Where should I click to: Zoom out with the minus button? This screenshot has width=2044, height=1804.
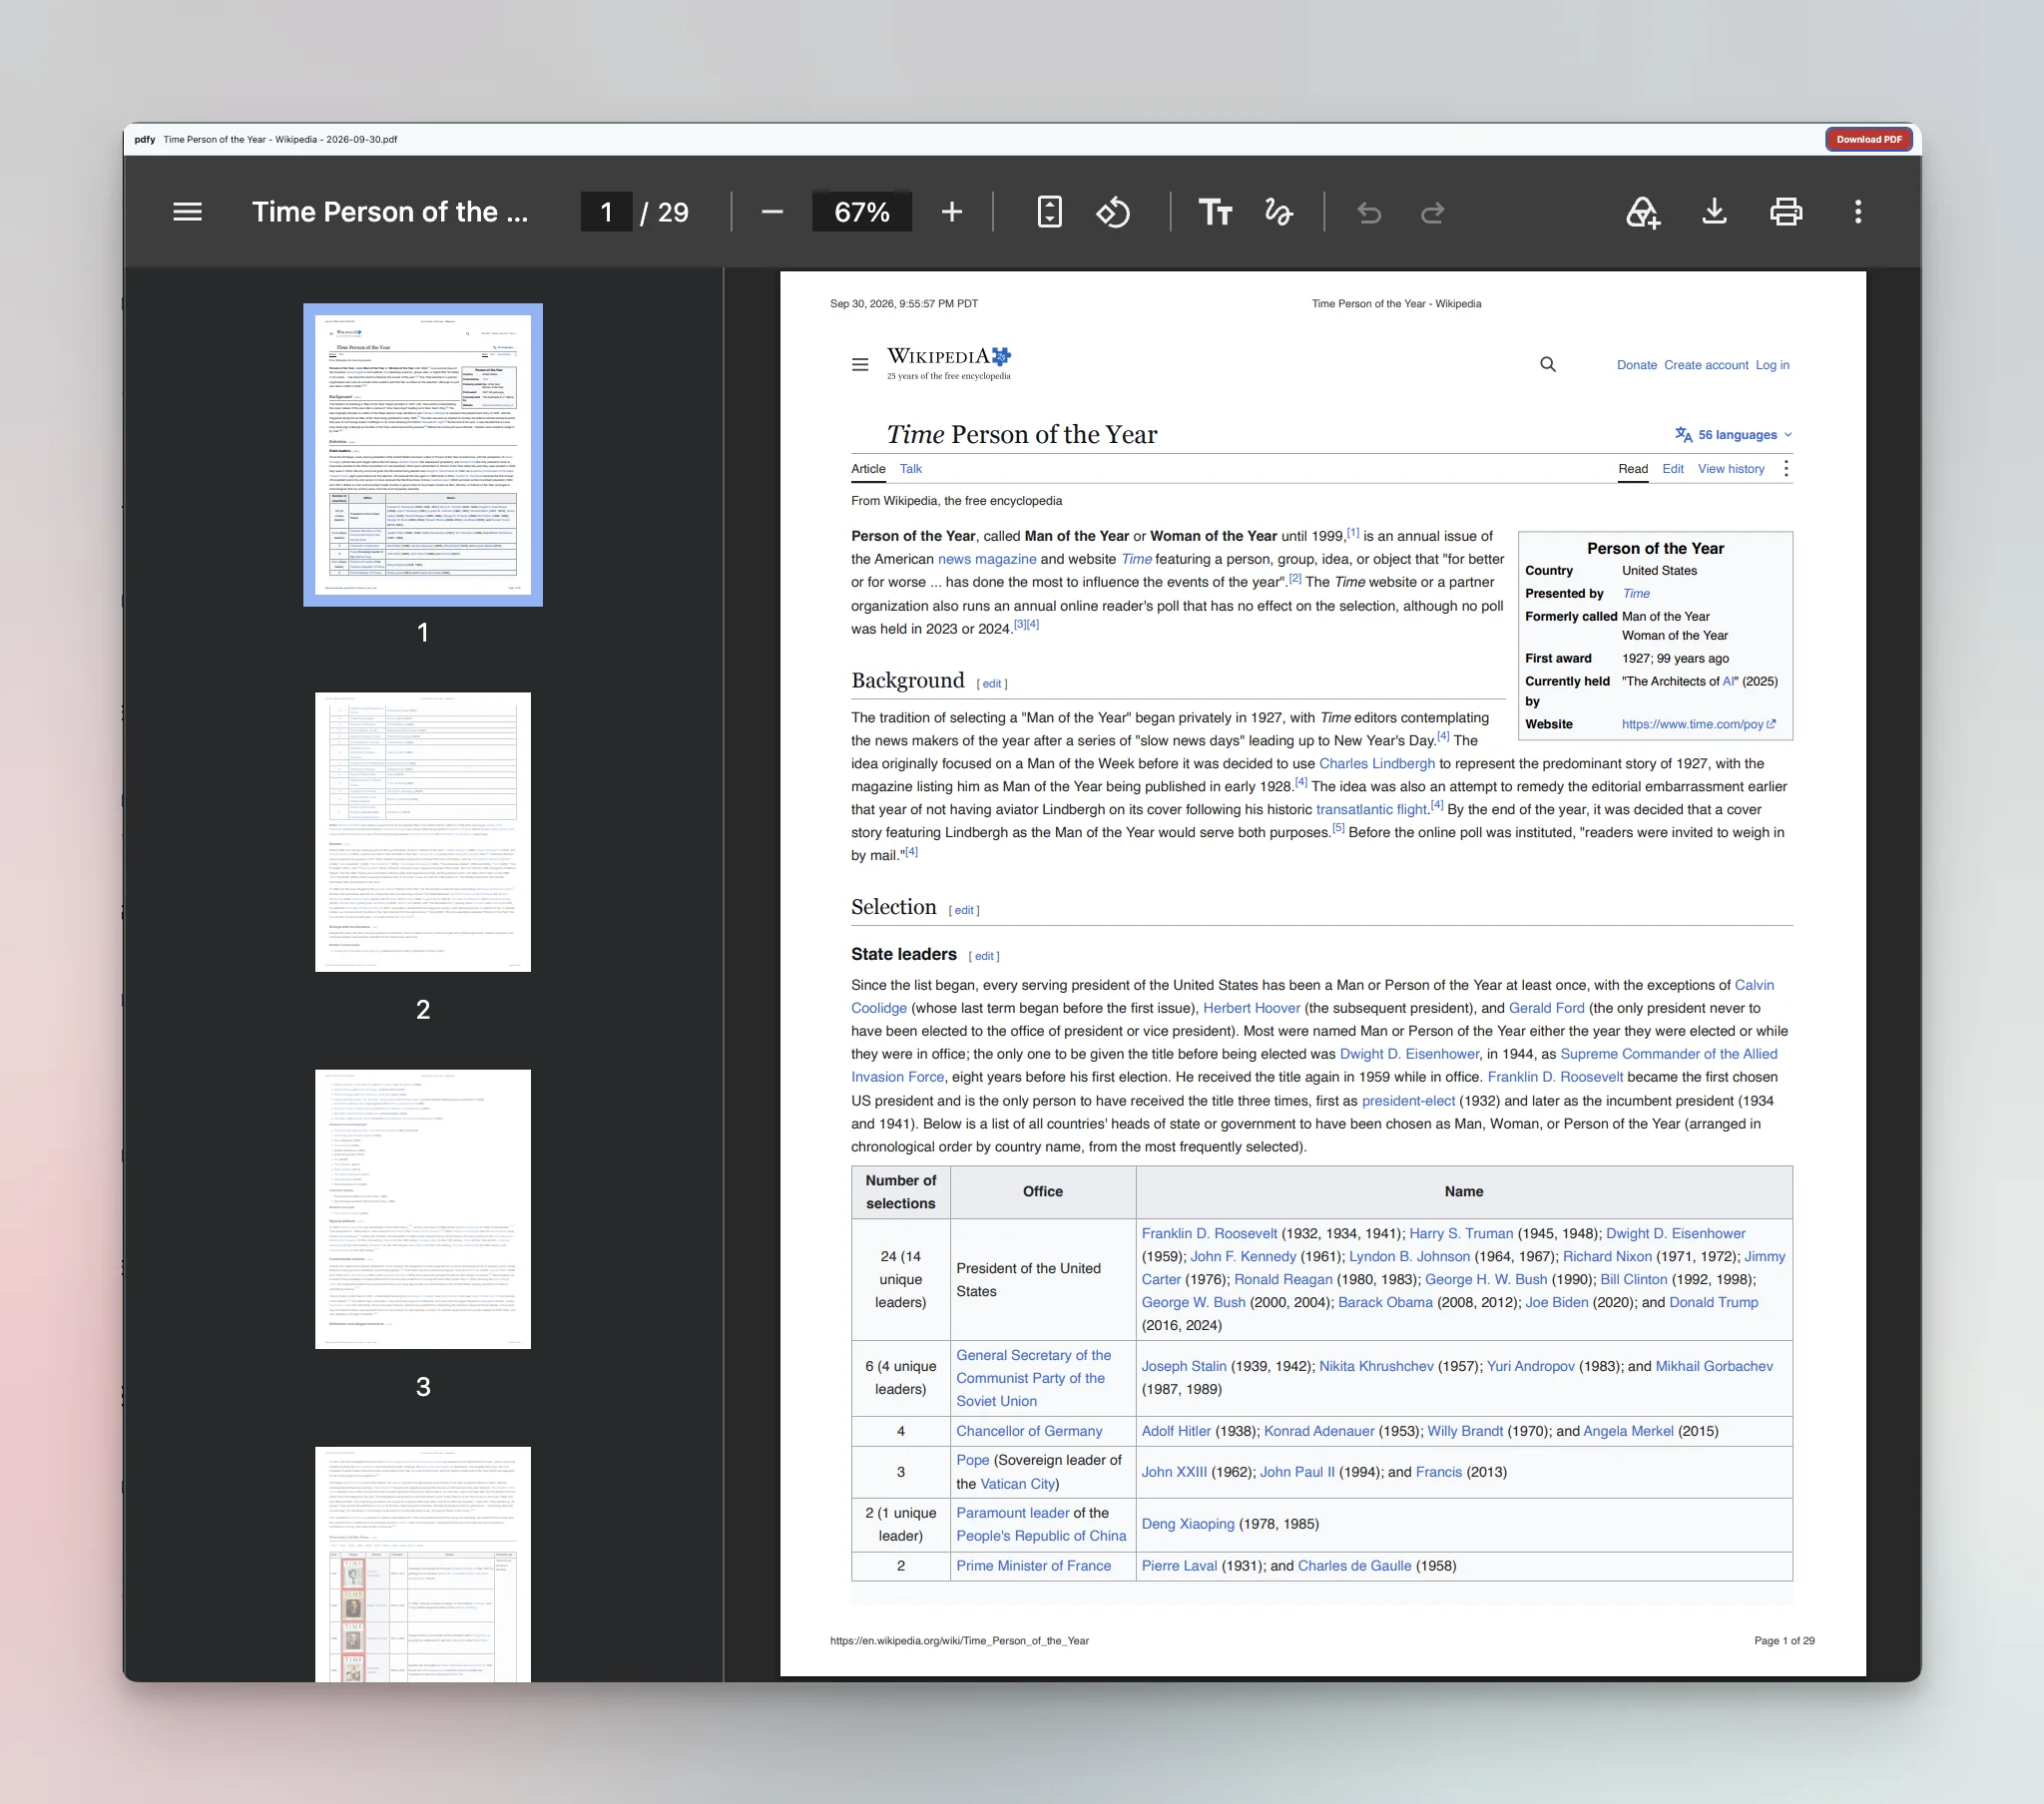coord(772,212)
